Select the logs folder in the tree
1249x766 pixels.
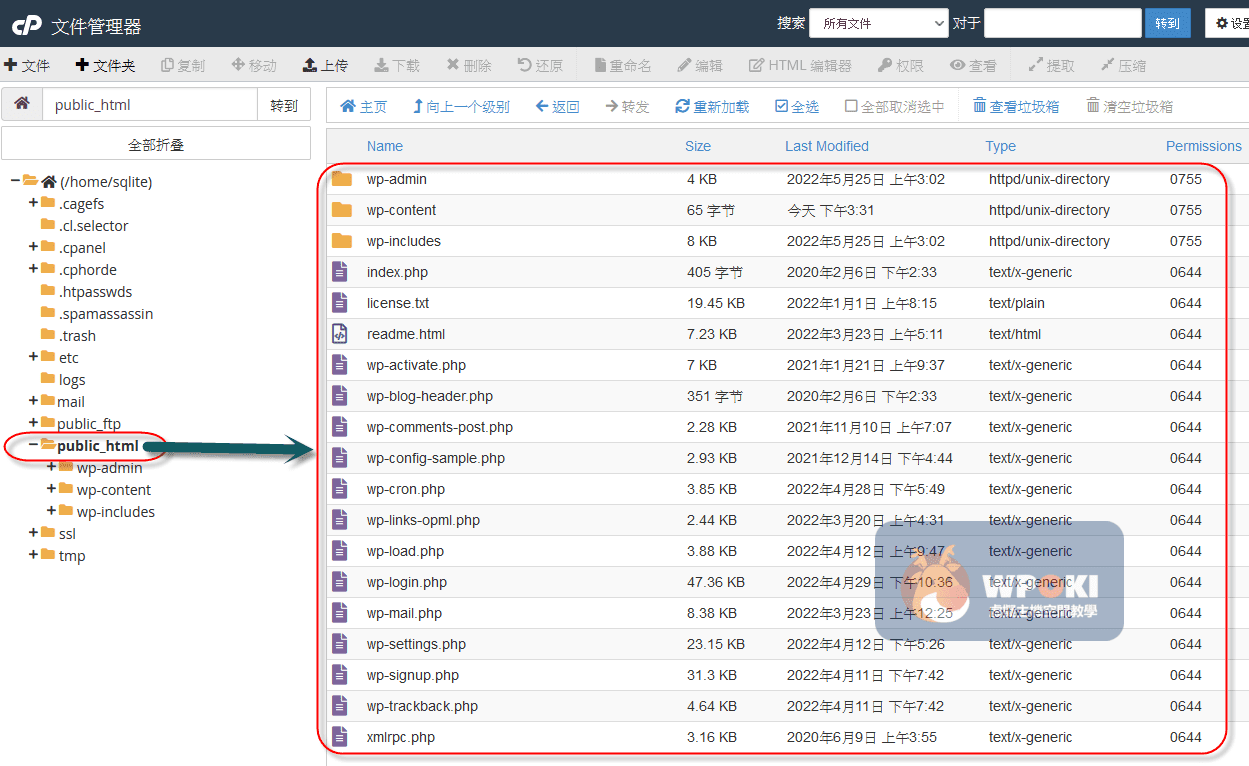(x=72, y=379)
